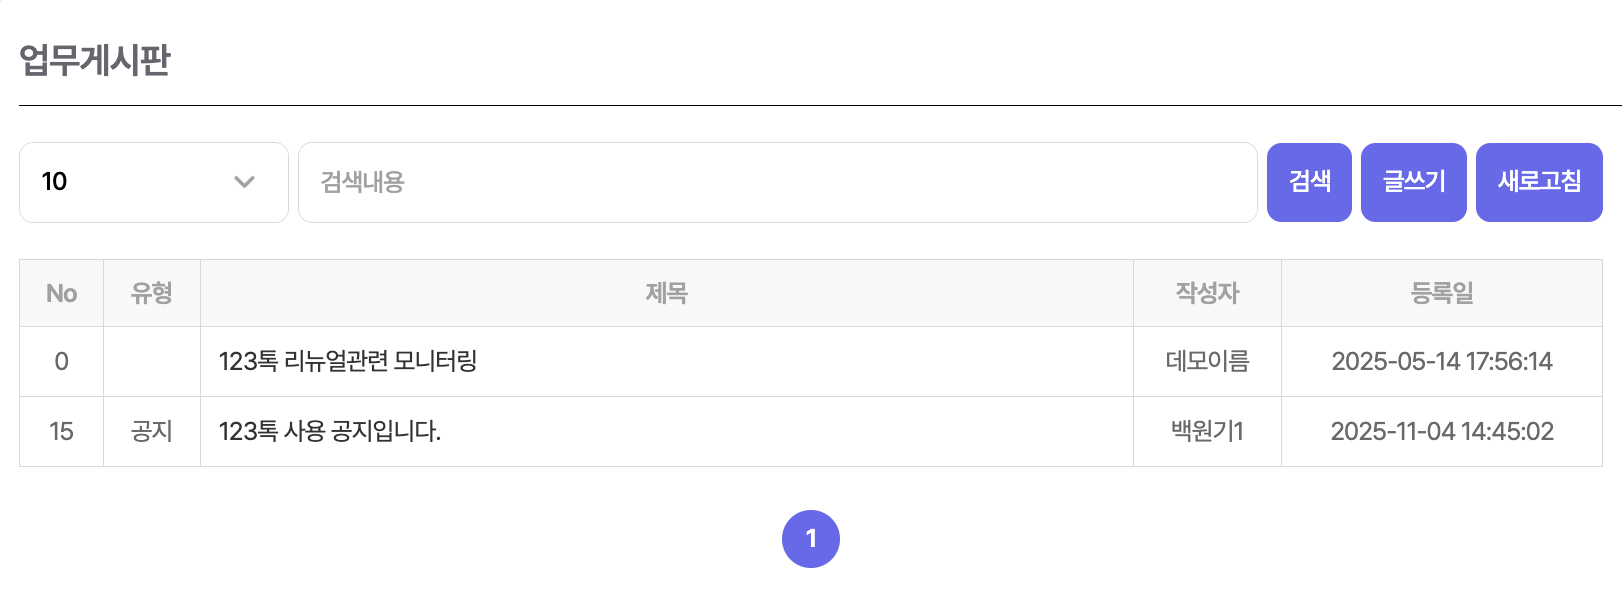Click the 글쓰기 write post button
The image size is (1622, 590).
tap(1413, 182)
